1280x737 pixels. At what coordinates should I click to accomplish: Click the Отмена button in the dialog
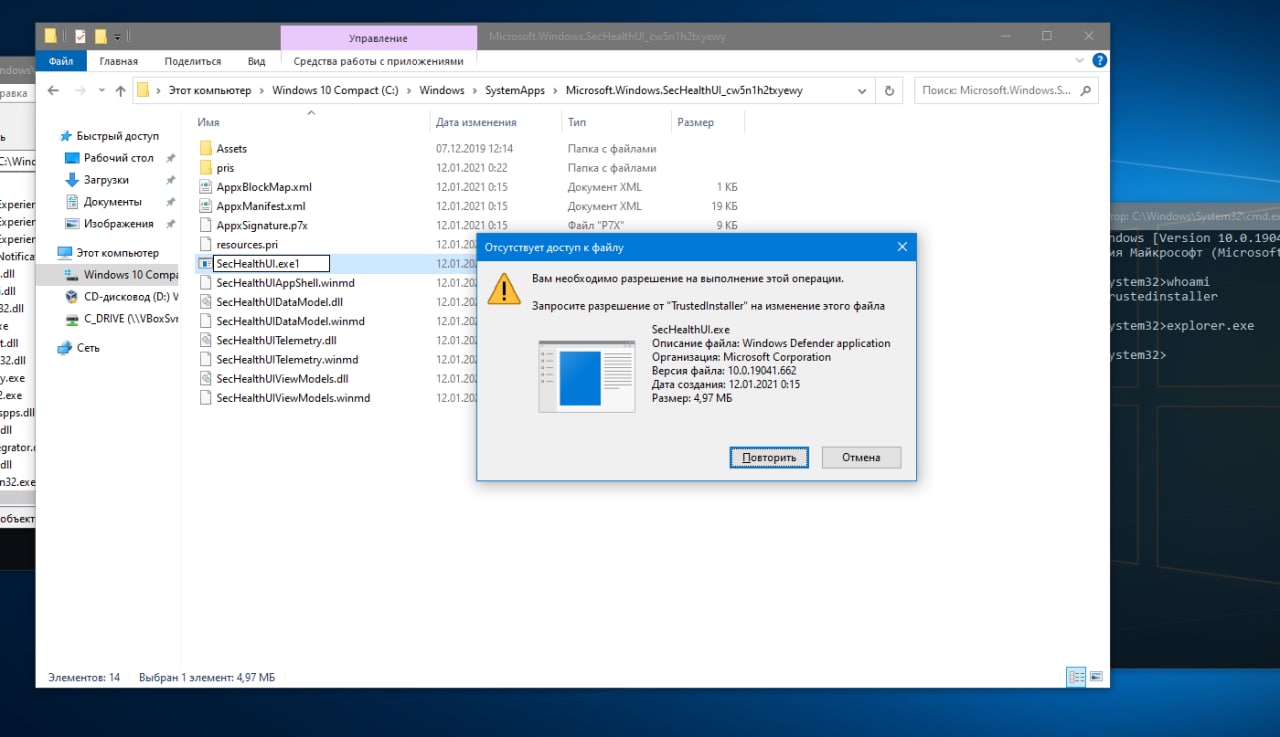pyautogui.click(x=861, y=457)
